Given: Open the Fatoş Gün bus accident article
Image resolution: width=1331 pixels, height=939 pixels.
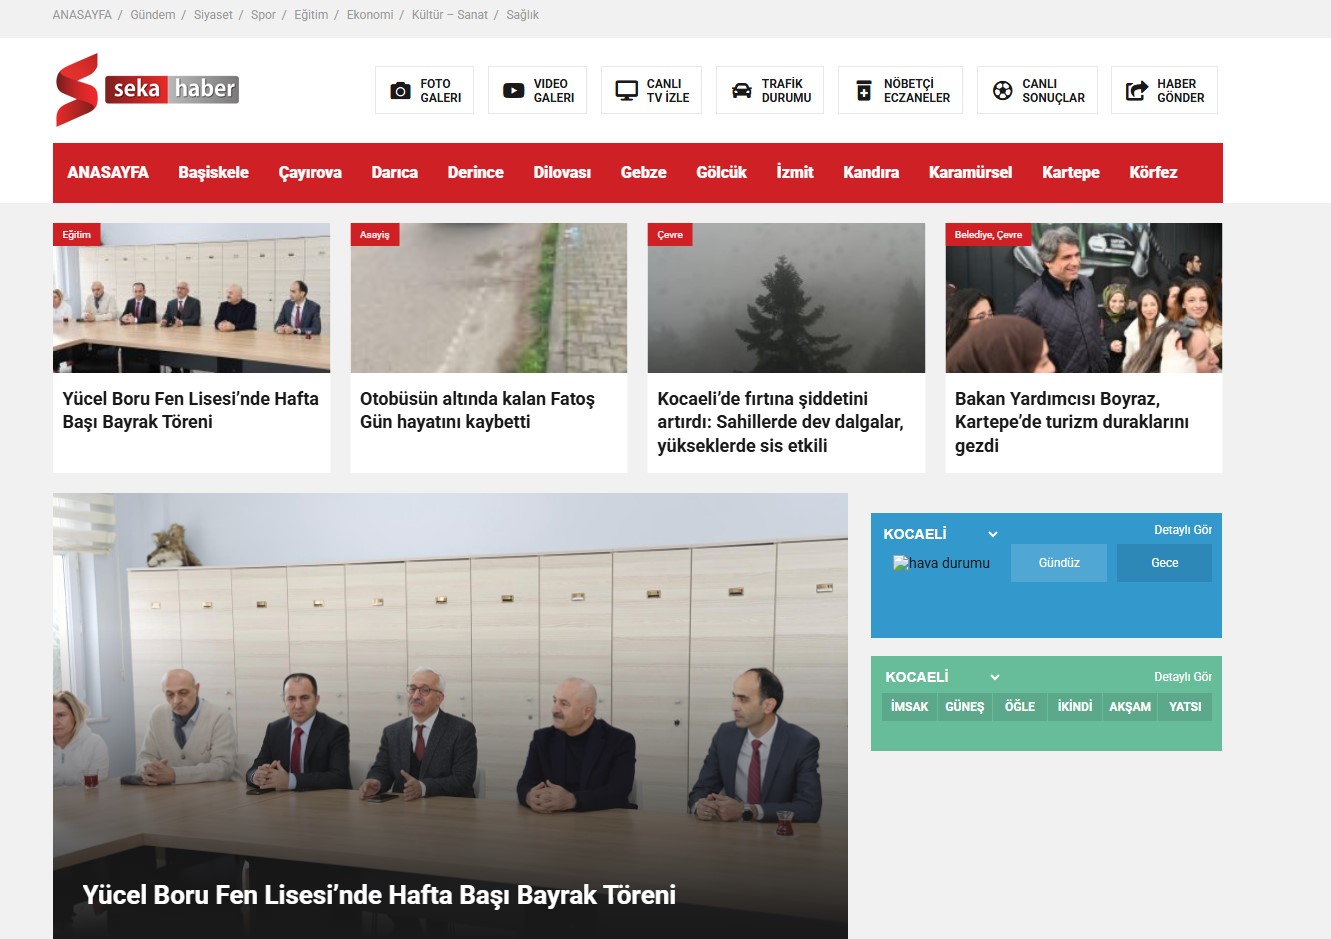Looking at the screenshot, I should pos(477,411).
